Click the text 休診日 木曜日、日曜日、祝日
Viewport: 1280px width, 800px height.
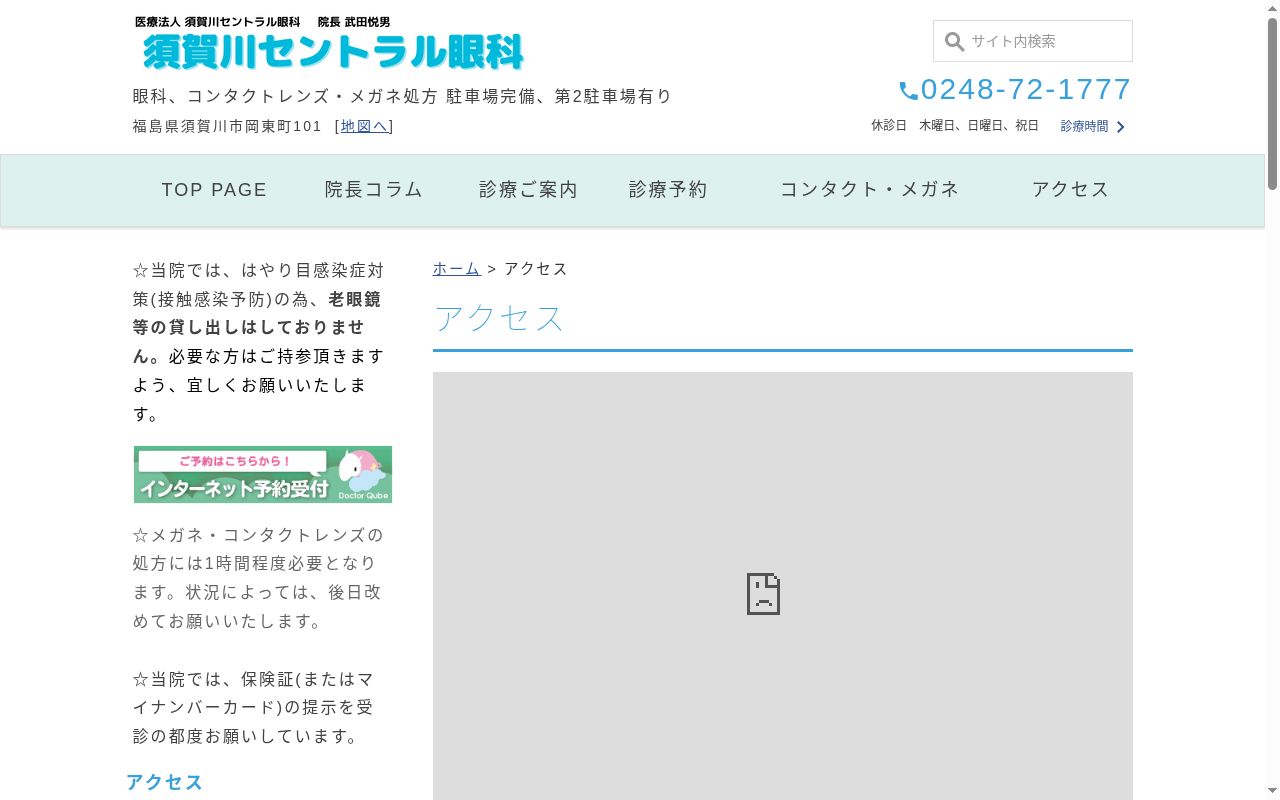click(955, 126)
